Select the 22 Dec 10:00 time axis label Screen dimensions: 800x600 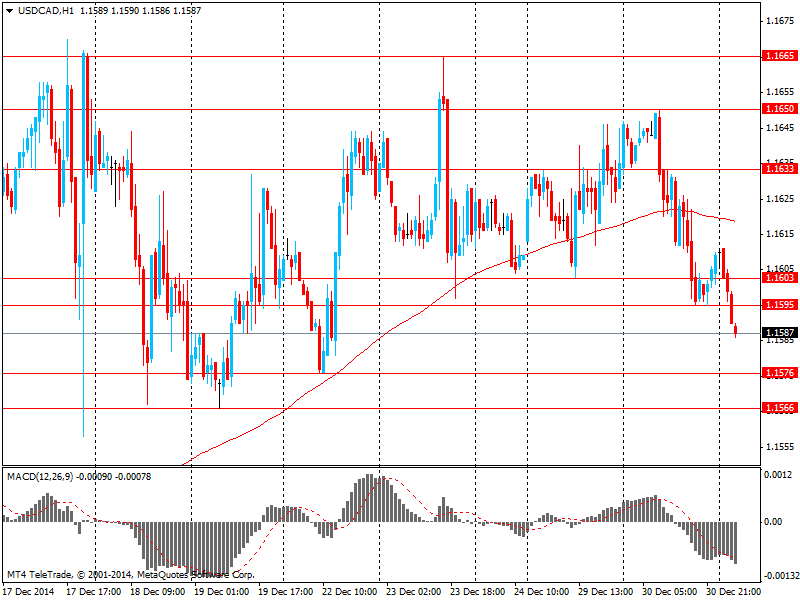tap(350, 592)
